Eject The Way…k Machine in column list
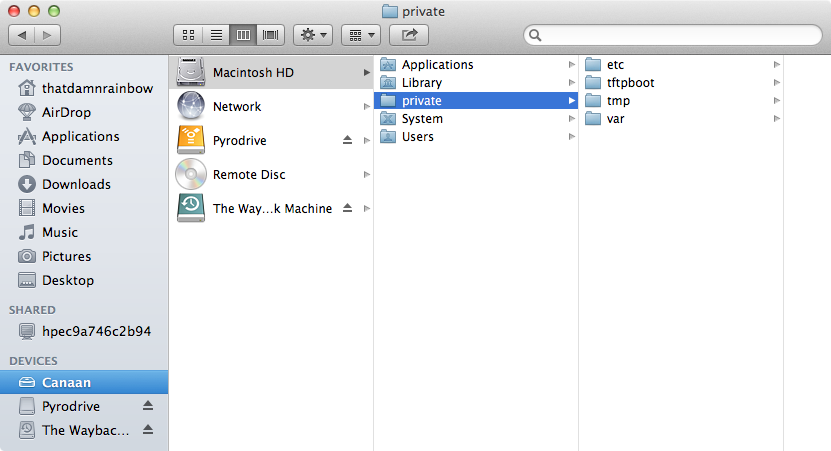831x451 pixels. 347,208
